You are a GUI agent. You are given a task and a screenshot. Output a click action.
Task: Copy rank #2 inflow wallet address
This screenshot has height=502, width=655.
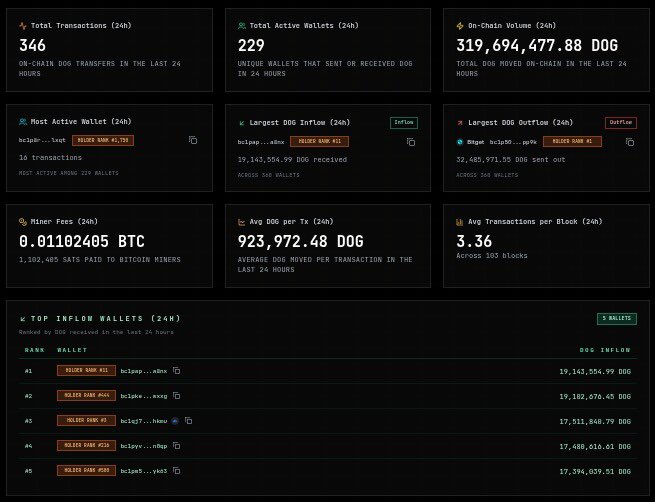pyautogui.click(x=176, y=396)
